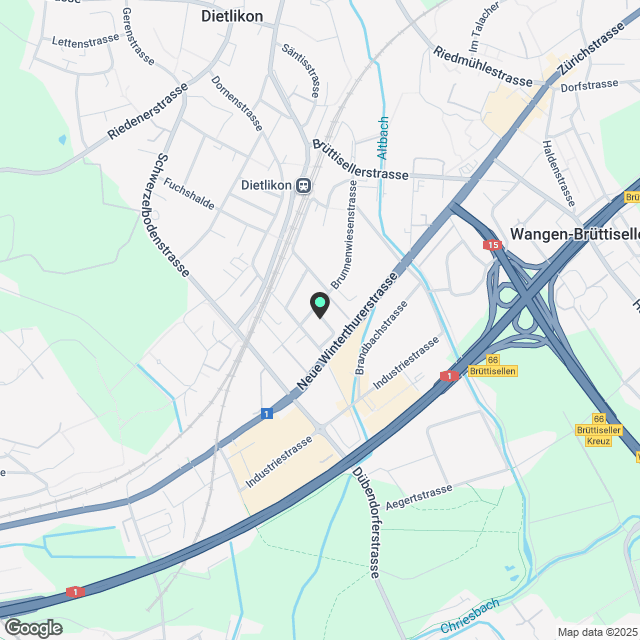This screenshot has height=640, width=640.
Task: Click red route 1 shield at bottom left
Action: (76, 591)
